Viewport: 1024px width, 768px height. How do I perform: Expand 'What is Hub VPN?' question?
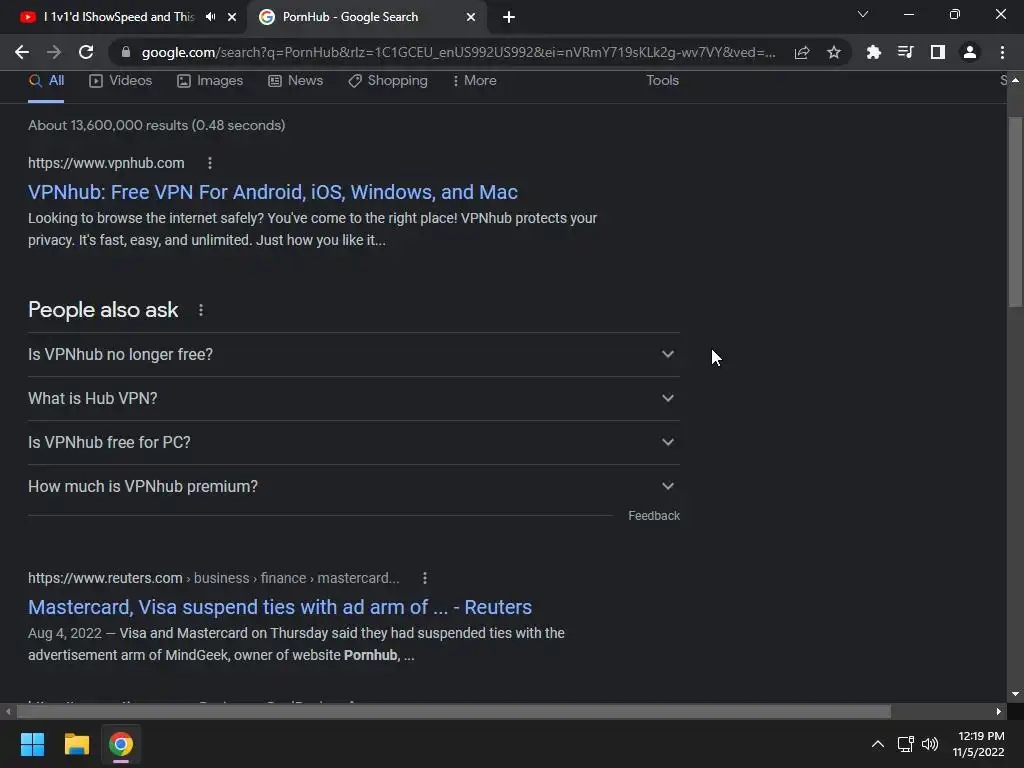(354, 398)
